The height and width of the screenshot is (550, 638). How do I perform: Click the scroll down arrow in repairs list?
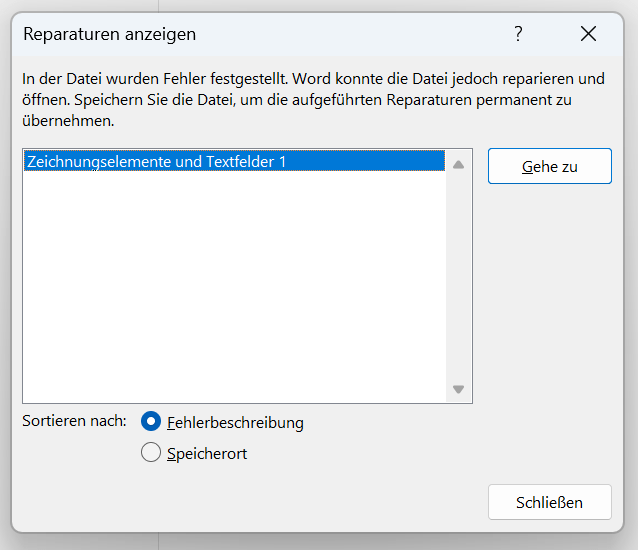click(x=458, y=389)
